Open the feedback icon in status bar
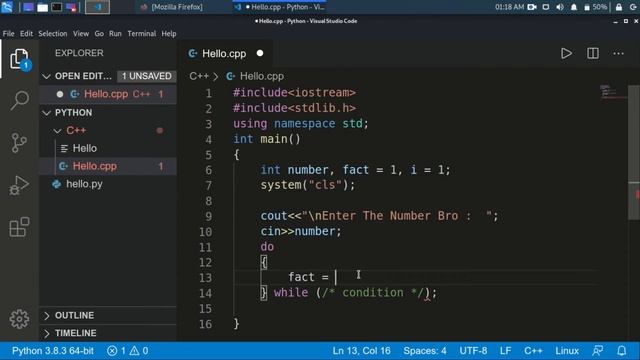 coord(598,351)
